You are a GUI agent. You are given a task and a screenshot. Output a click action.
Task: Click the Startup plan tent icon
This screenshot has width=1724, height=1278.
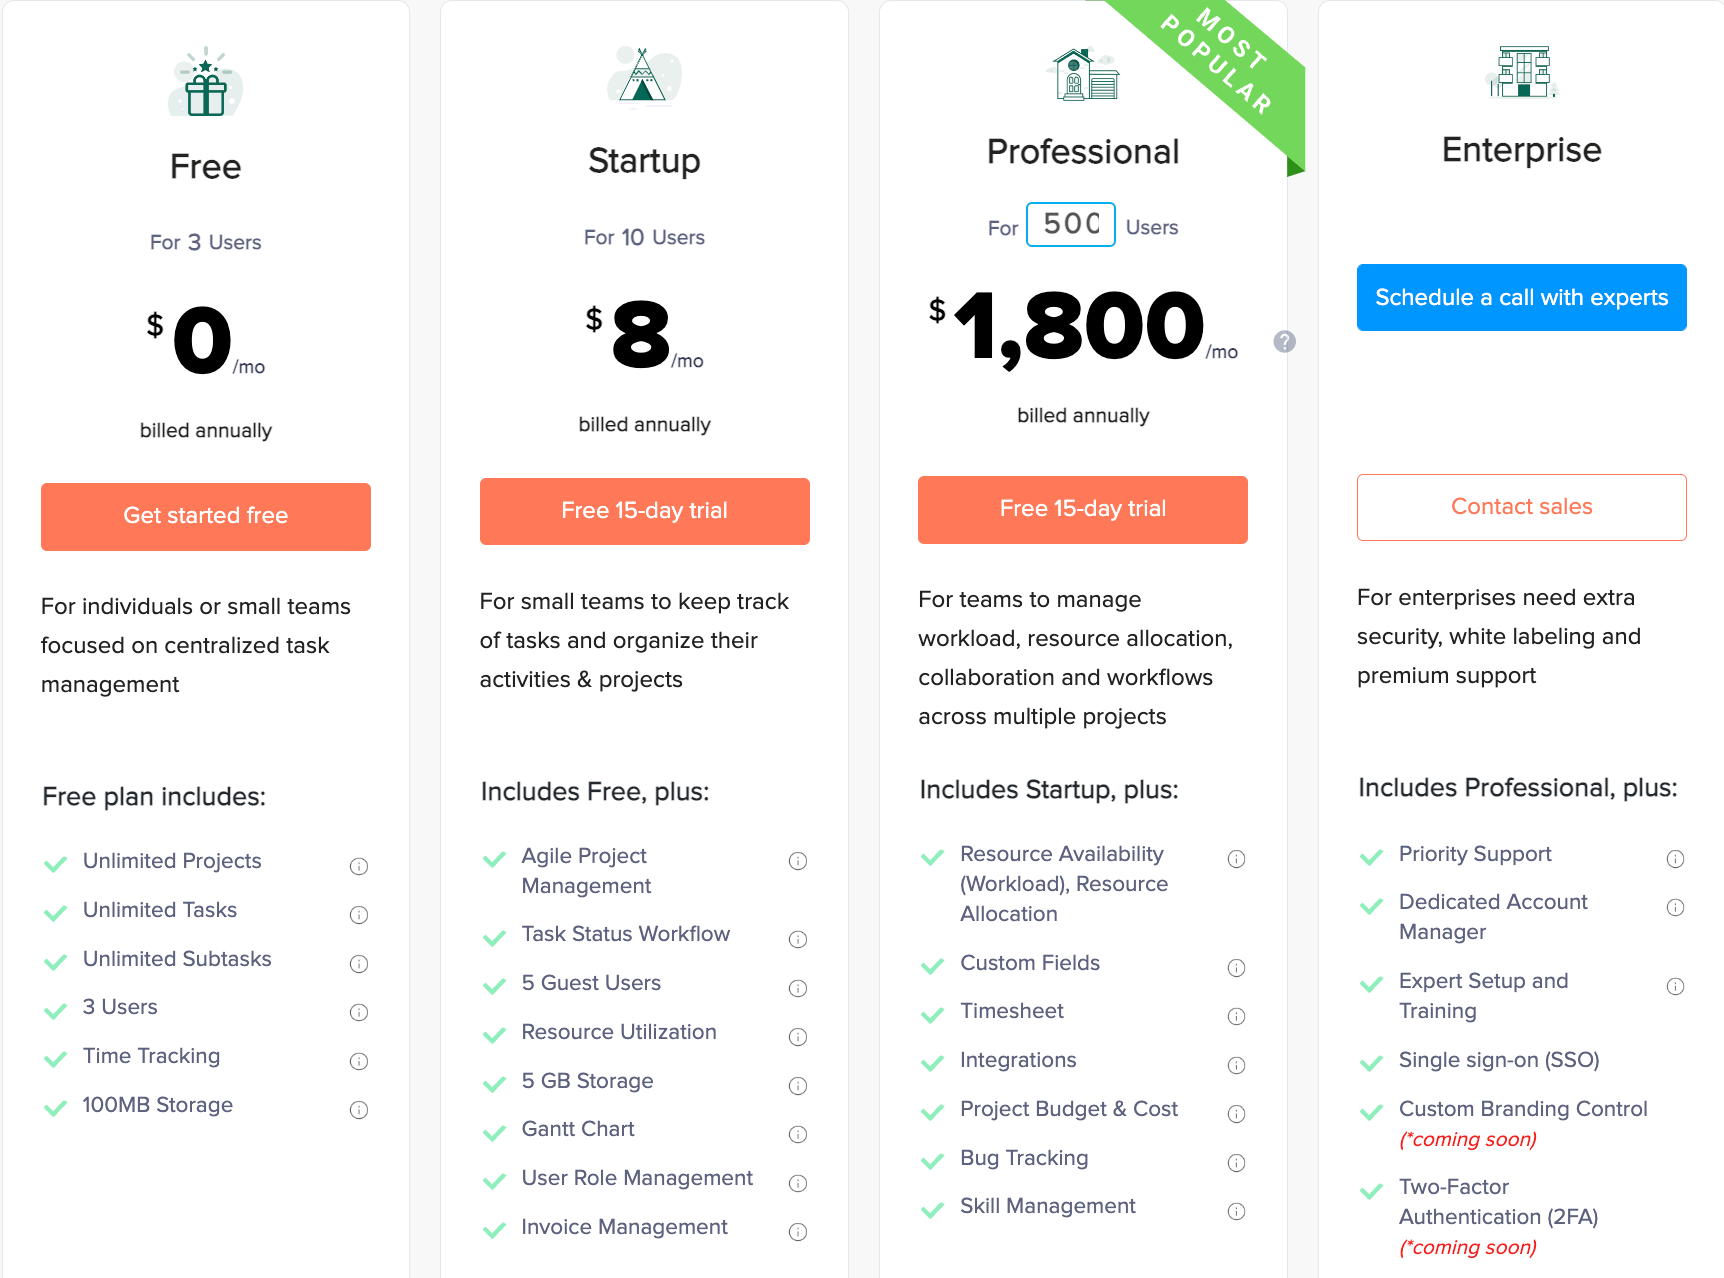pyautogui.click(x=644, y=76)
